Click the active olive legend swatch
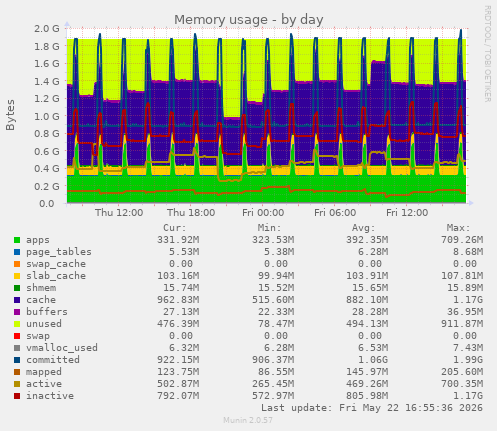 pos(17,384)
